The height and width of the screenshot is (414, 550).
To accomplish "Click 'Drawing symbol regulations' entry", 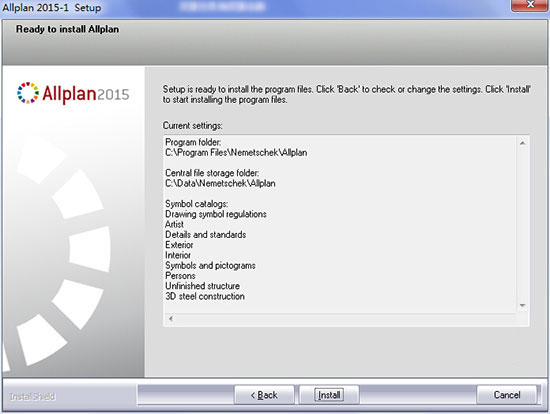I will (216, 214).
